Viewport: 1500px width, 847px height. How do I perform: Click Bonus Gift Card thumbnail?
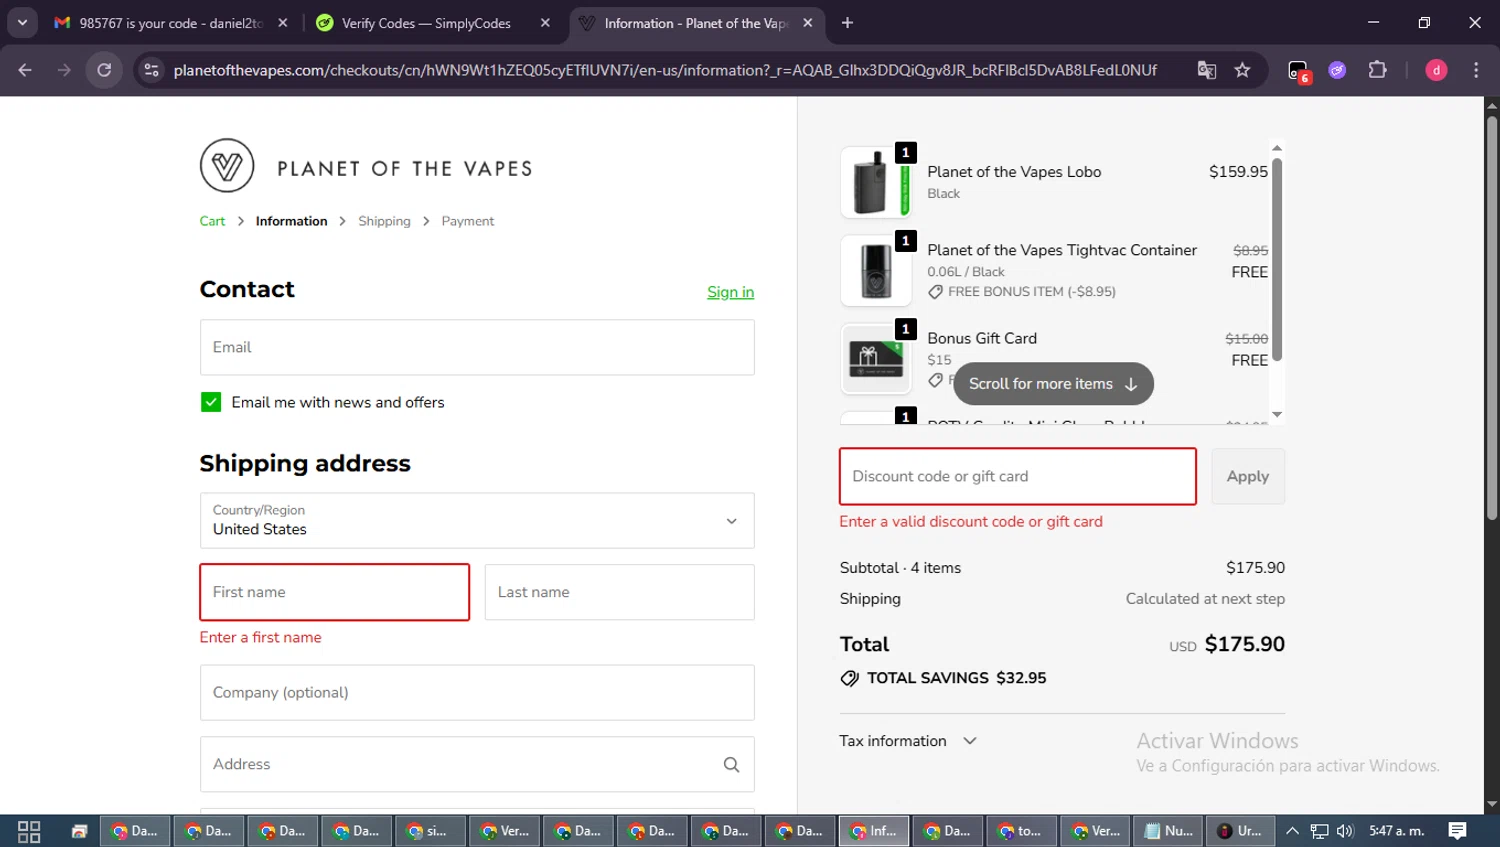pyautogui.click(x=876, y=358)
